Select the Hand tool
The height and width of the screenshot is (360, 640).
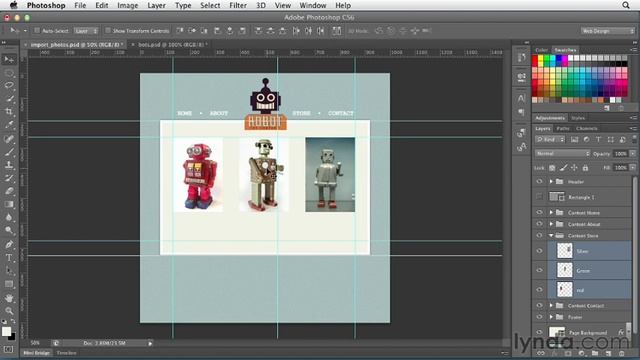[9, 298]
